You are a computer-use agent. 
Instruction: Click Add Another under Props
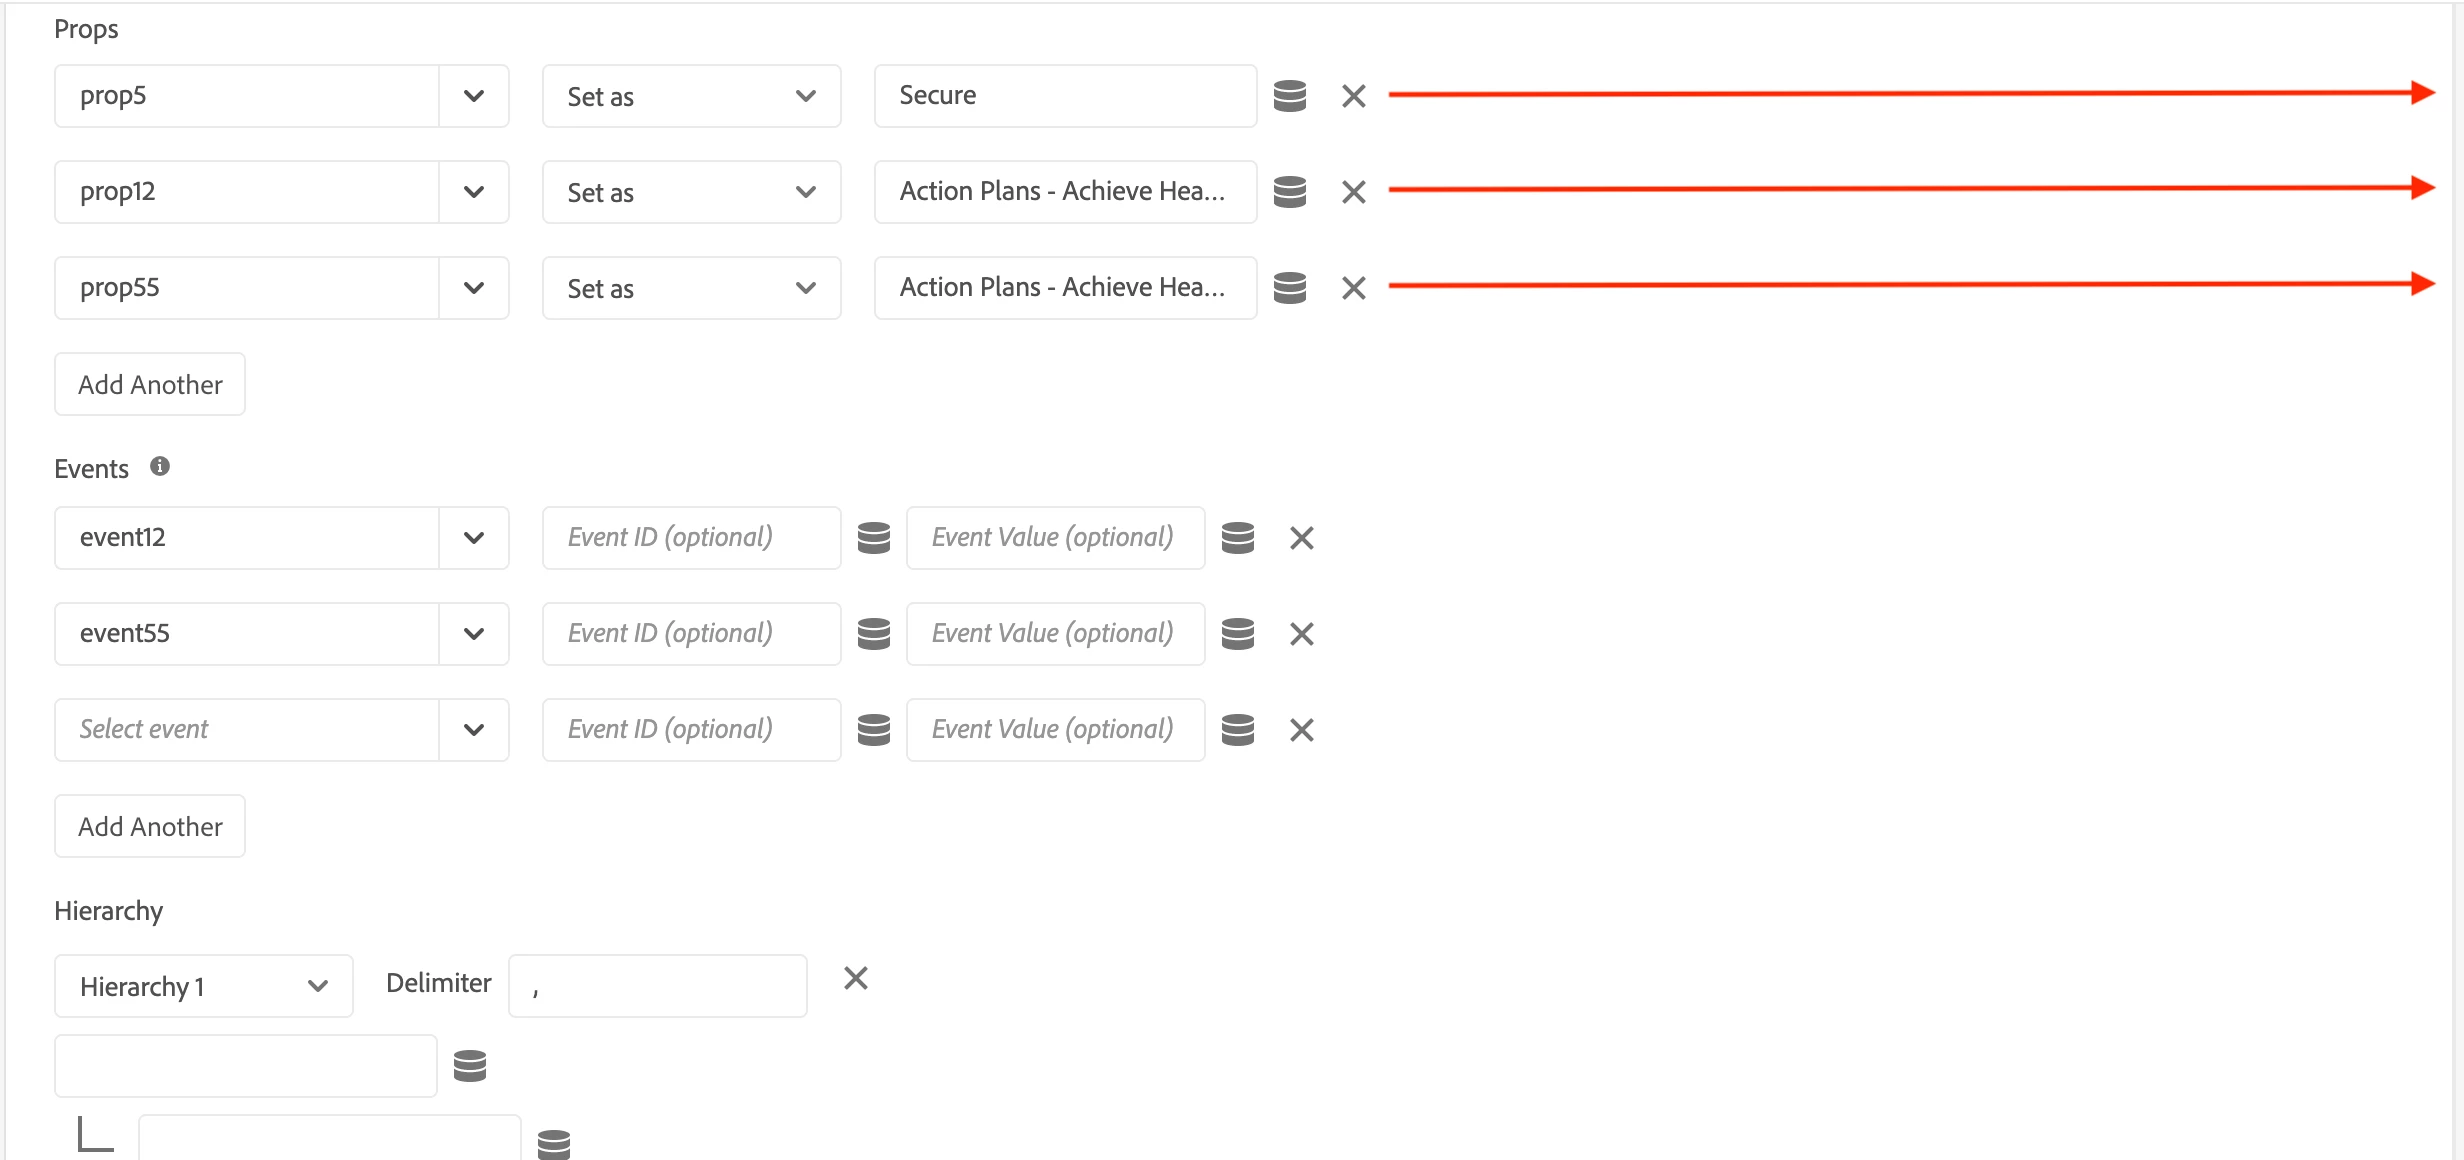pyautogui.click(x=150, y=384)
